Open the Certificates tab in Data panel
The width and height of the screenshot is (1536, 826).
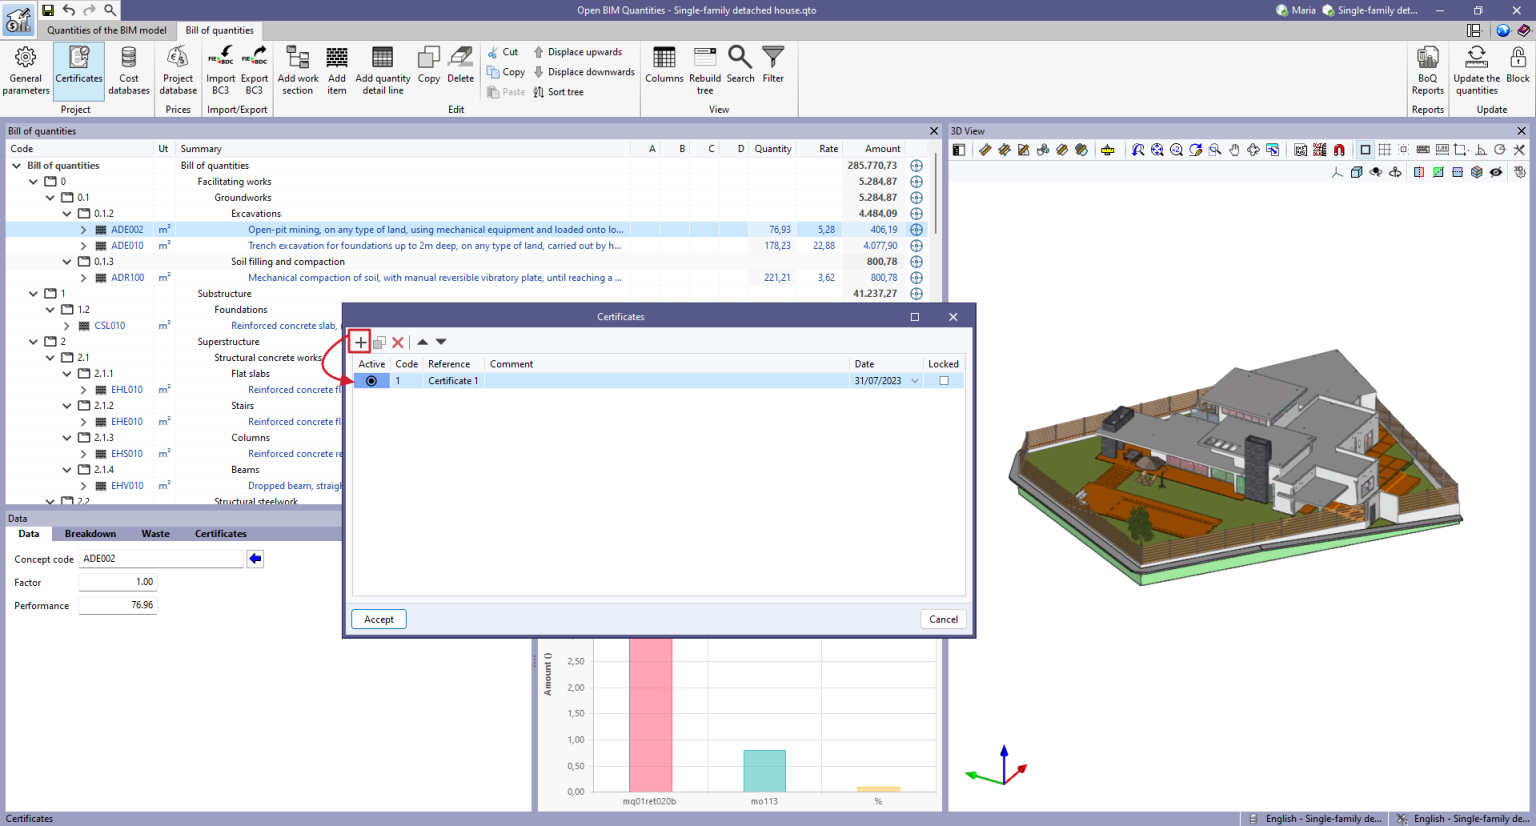(x=220, y=534)
